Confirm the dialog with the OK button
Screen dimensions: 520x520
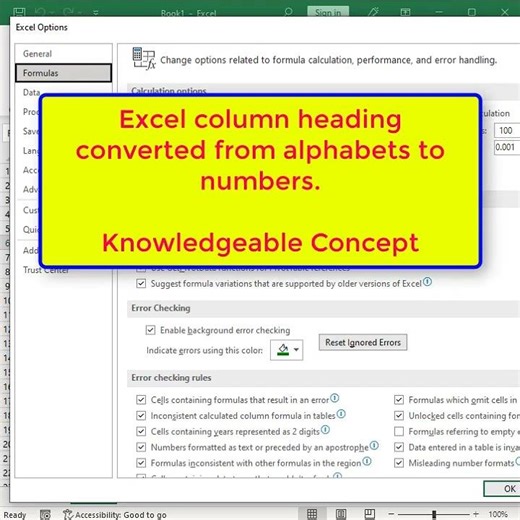tap(503, 489)
